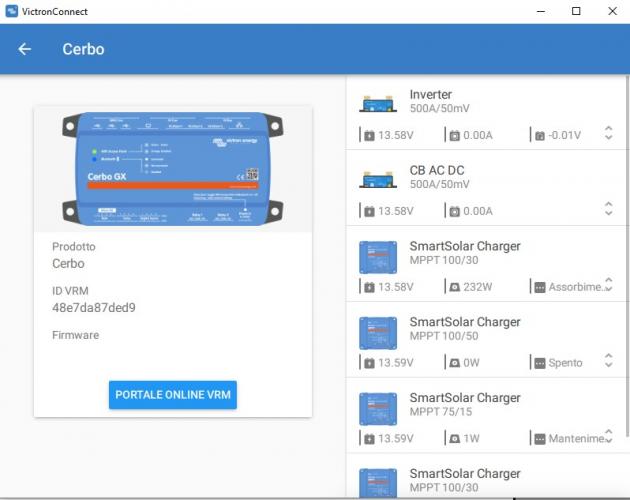Open the last SmartSolar Charger entry at bottom

pyautogui.click(x=480, y=480)
